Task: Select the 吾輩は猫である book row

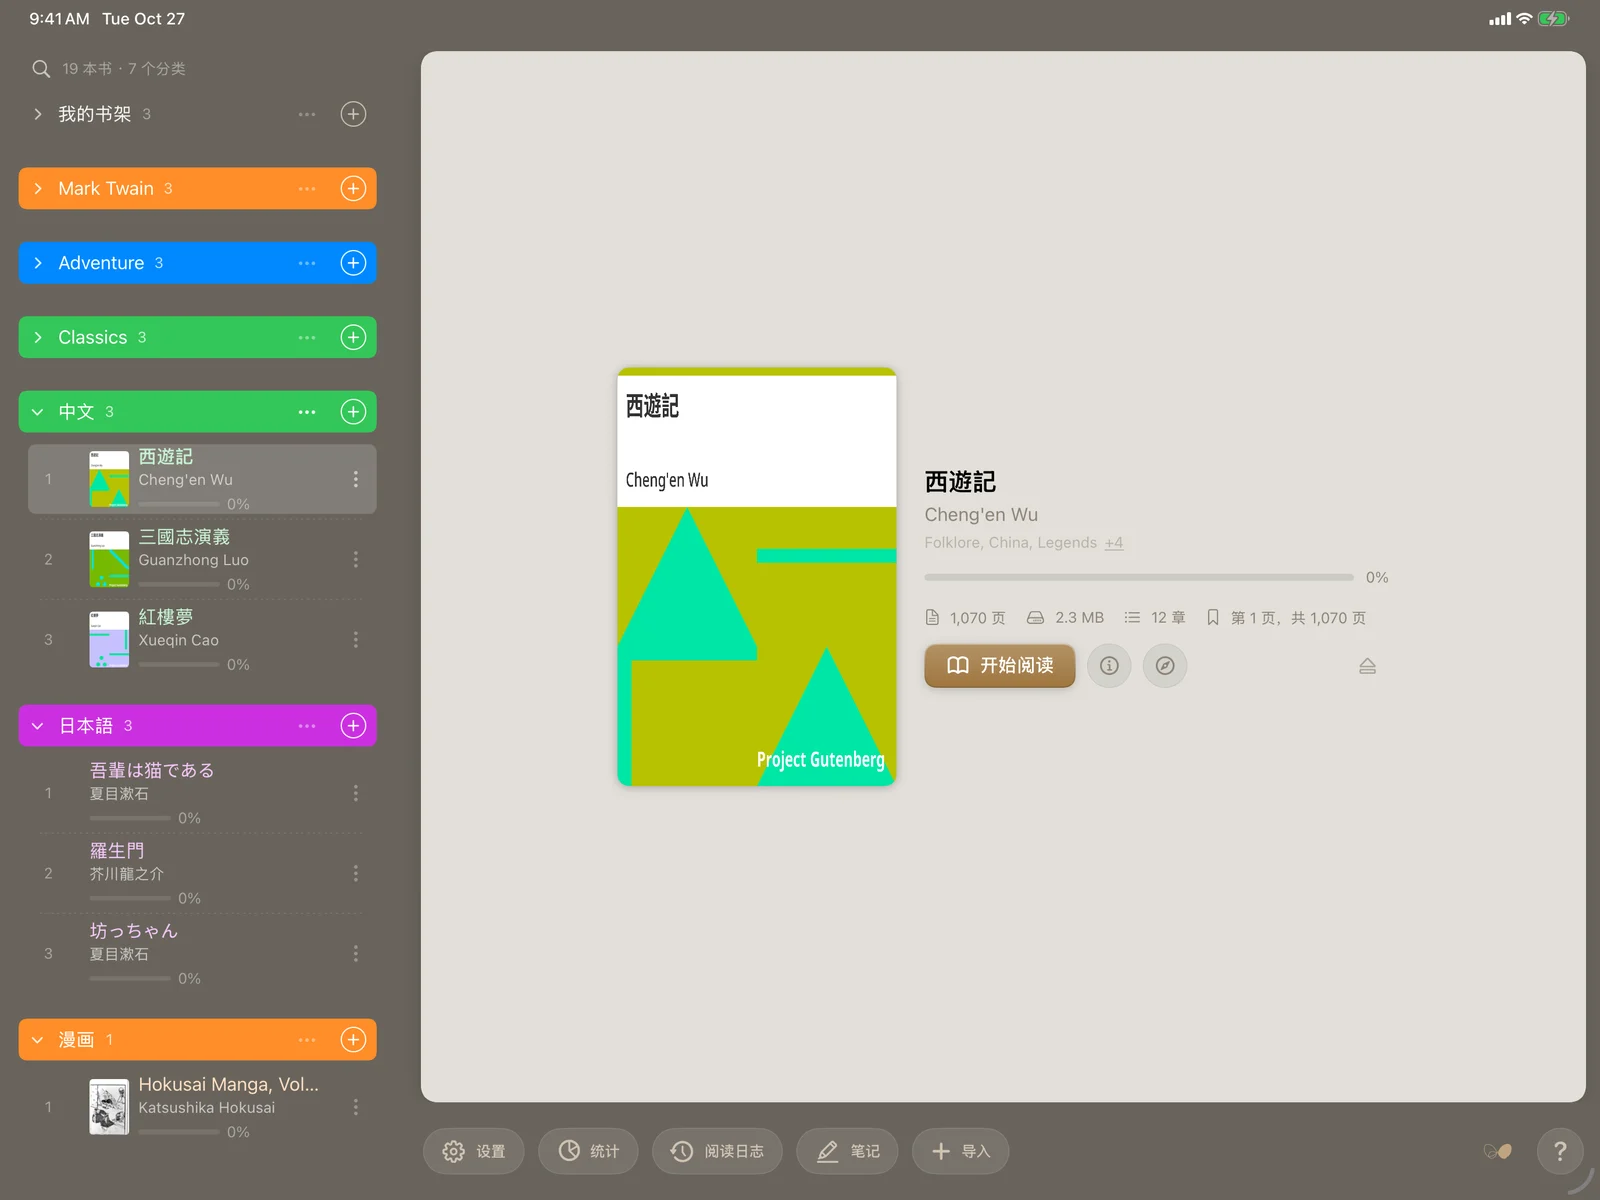Action: [202, 793]
